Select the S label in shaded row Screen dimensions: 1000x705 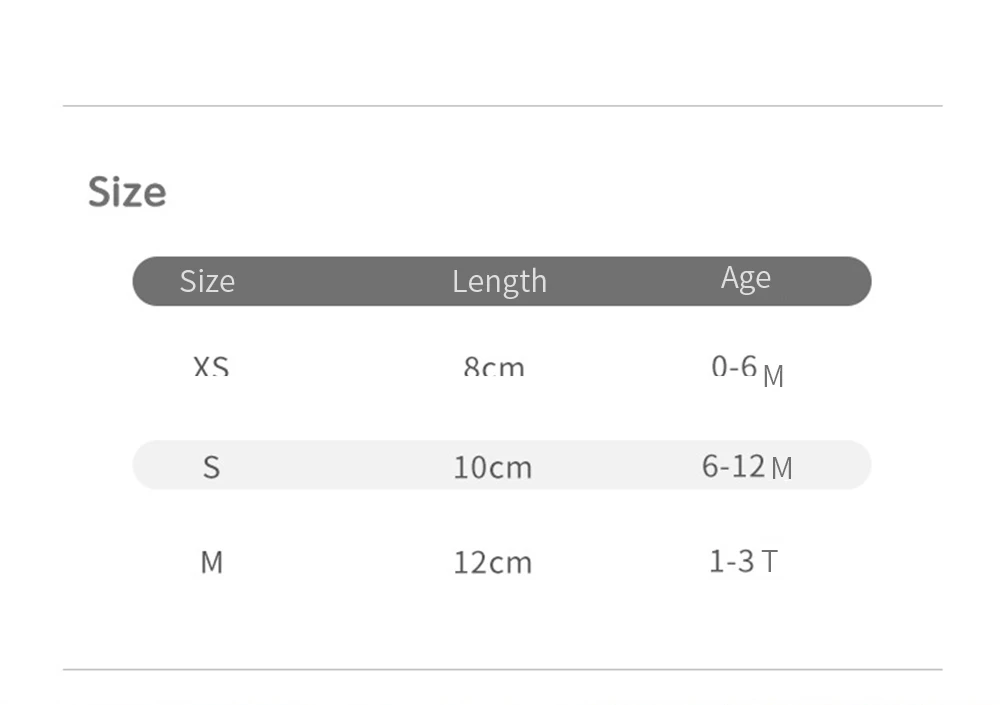click(212, 468)
